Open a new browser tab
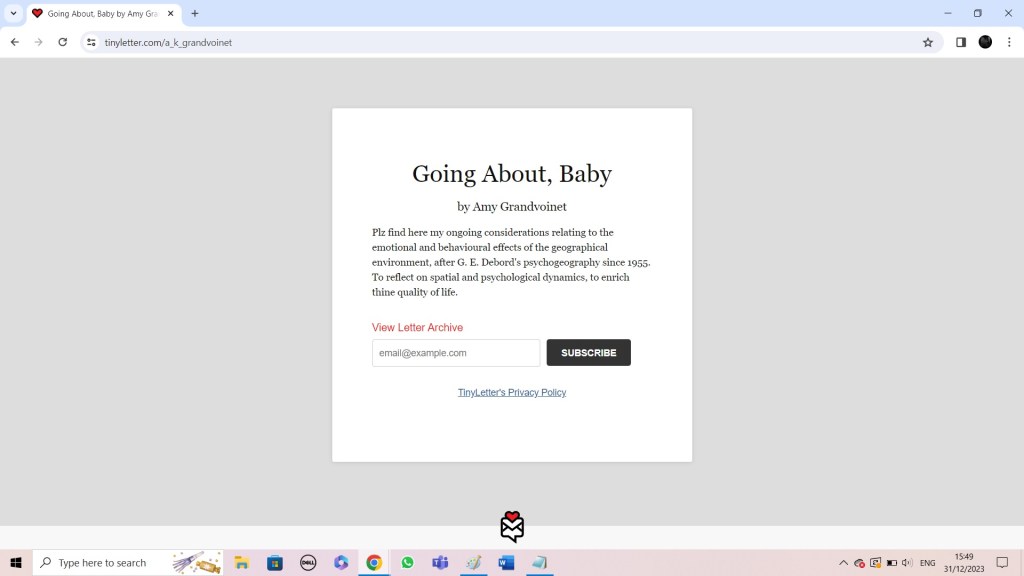This screenshot has width=1024, height=576. (195, 14)
